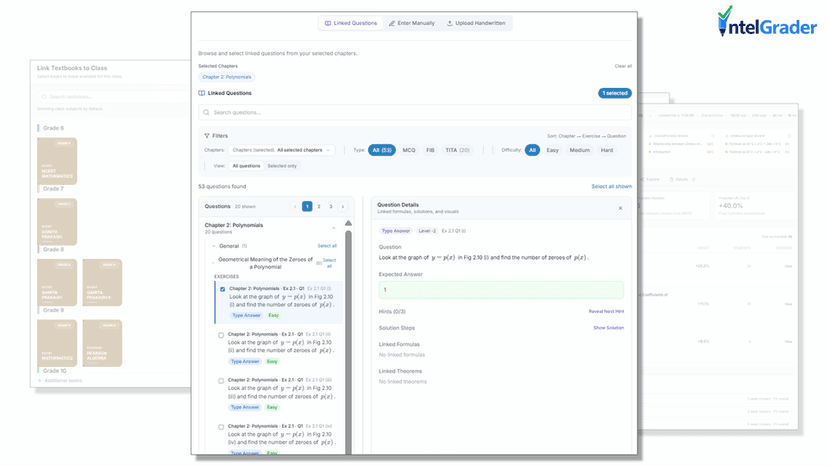Go to questions page 1
Image resolution: width=828 pixels, height=466 pixels.
tap(307, 207)
